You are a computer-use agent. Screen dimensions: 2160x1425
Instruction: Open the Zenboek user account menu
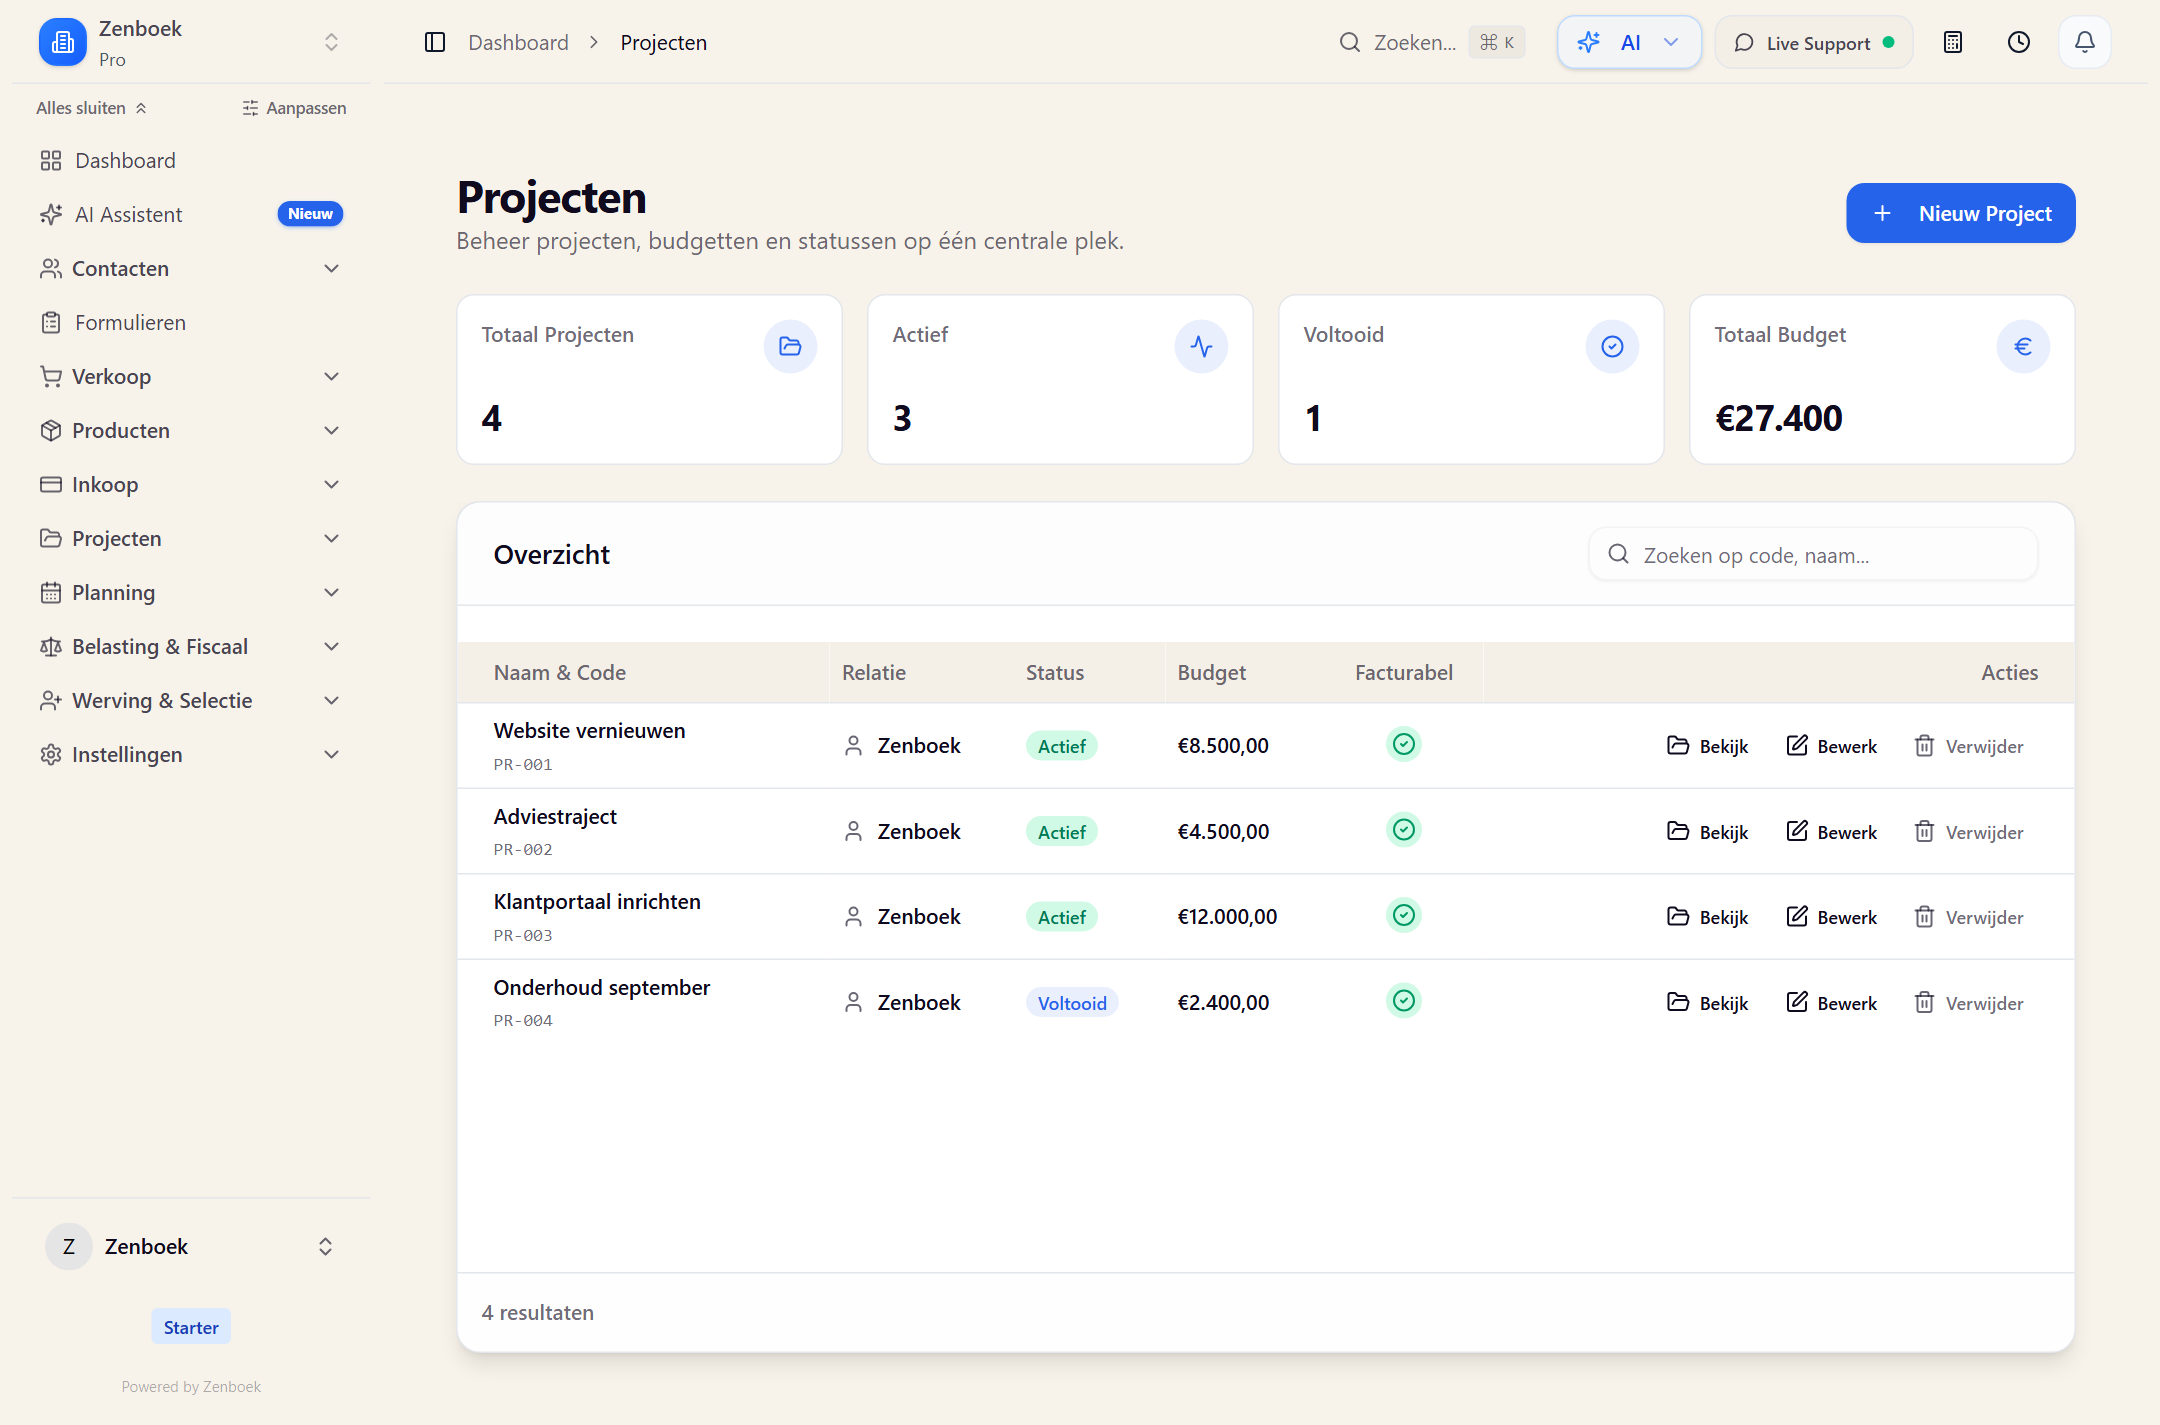pos(190,1246)
